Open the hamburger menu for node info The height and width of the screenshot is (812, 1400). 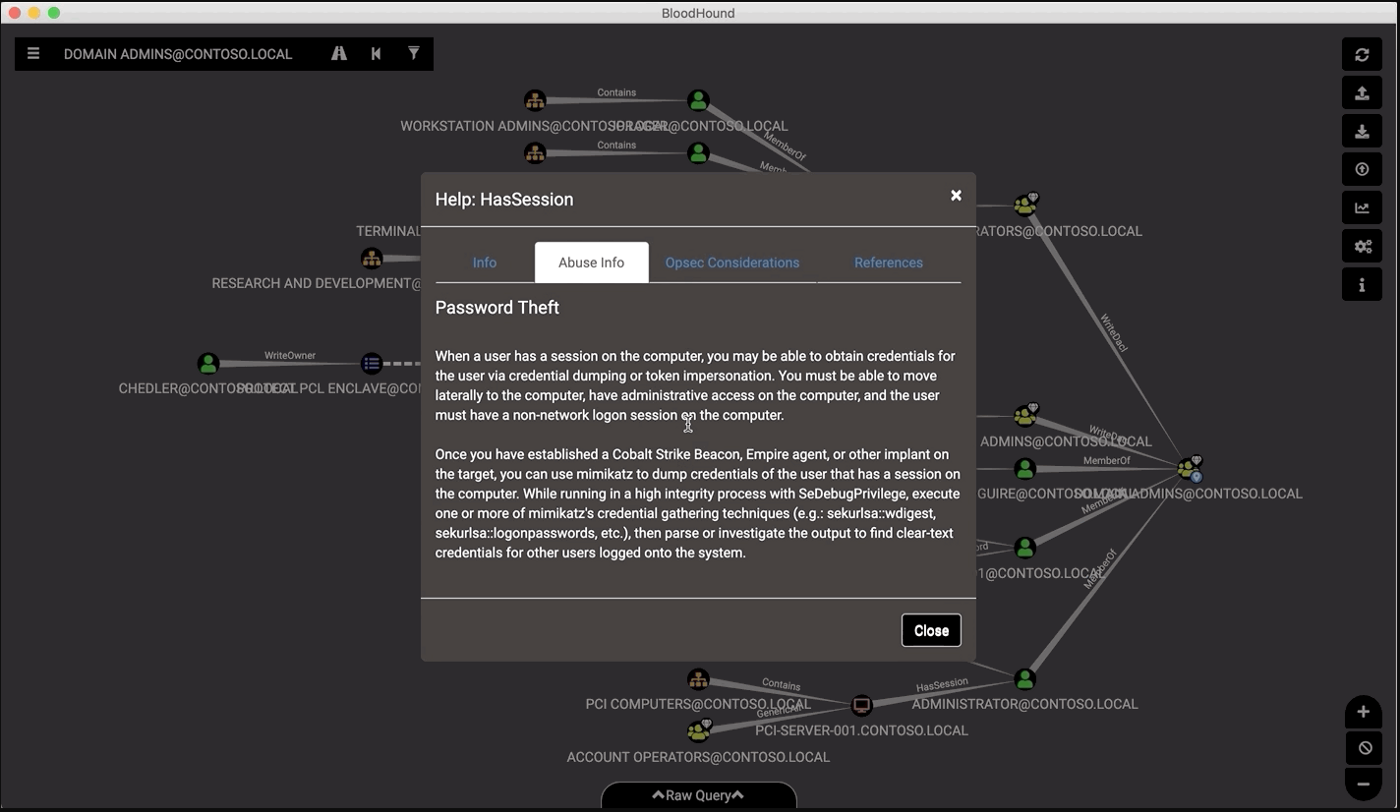(x=33, y=54)
